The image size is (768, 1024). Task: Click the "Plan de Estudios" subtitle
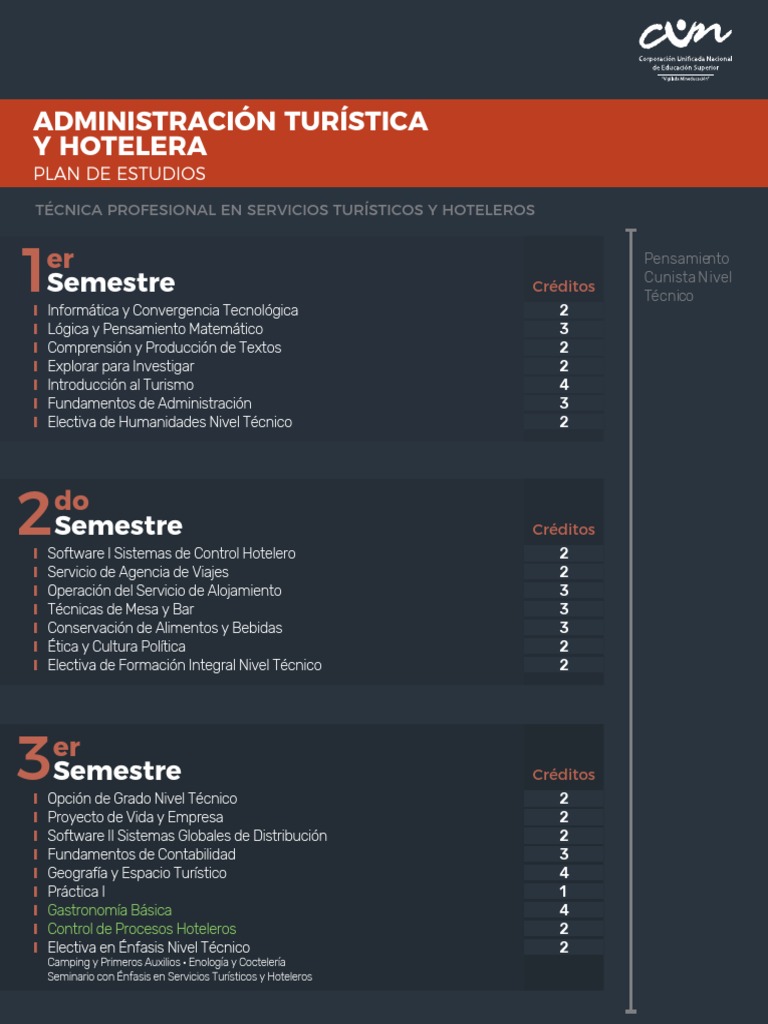coord(119,174)
